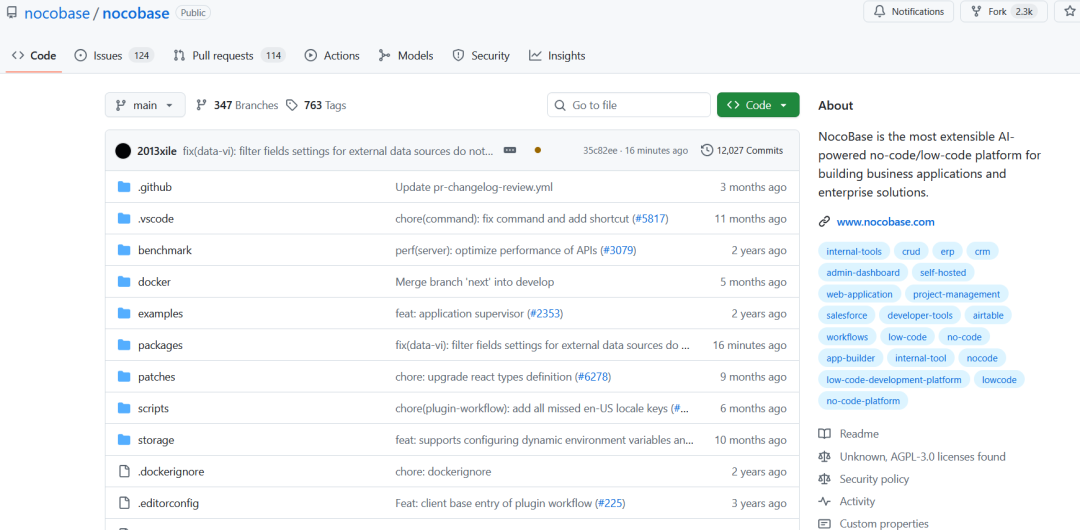Click the branch icon beside 347 Branches
The width and height of the screenshot is (1080, 530).
201,105
